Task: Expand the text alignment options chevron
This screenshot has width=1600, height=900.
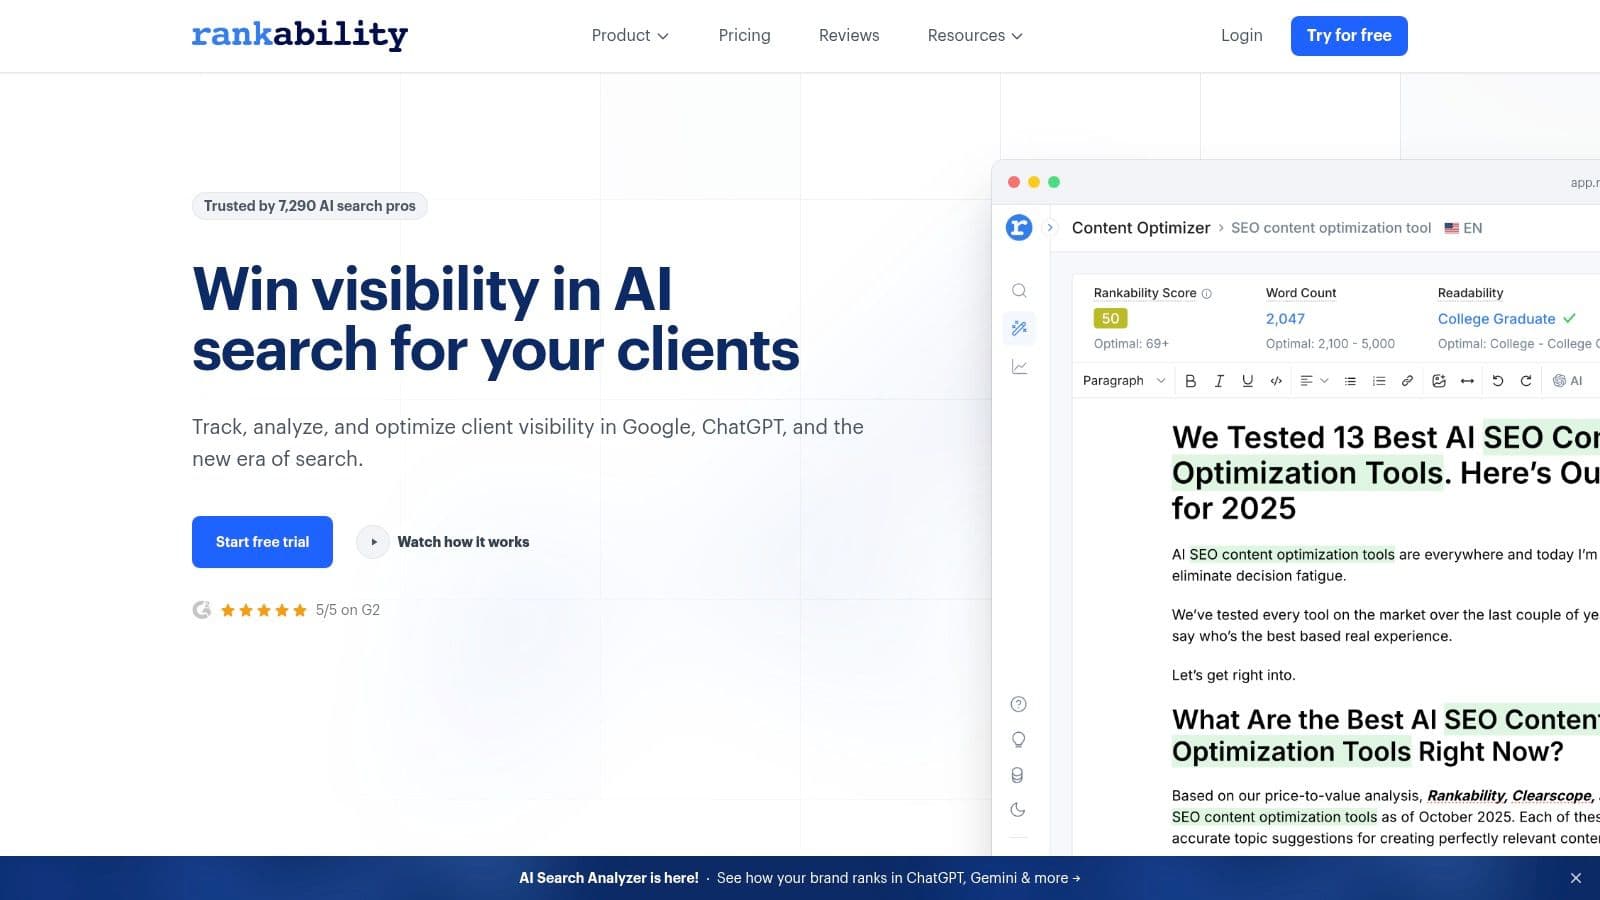Action: tap(1326, 380)
